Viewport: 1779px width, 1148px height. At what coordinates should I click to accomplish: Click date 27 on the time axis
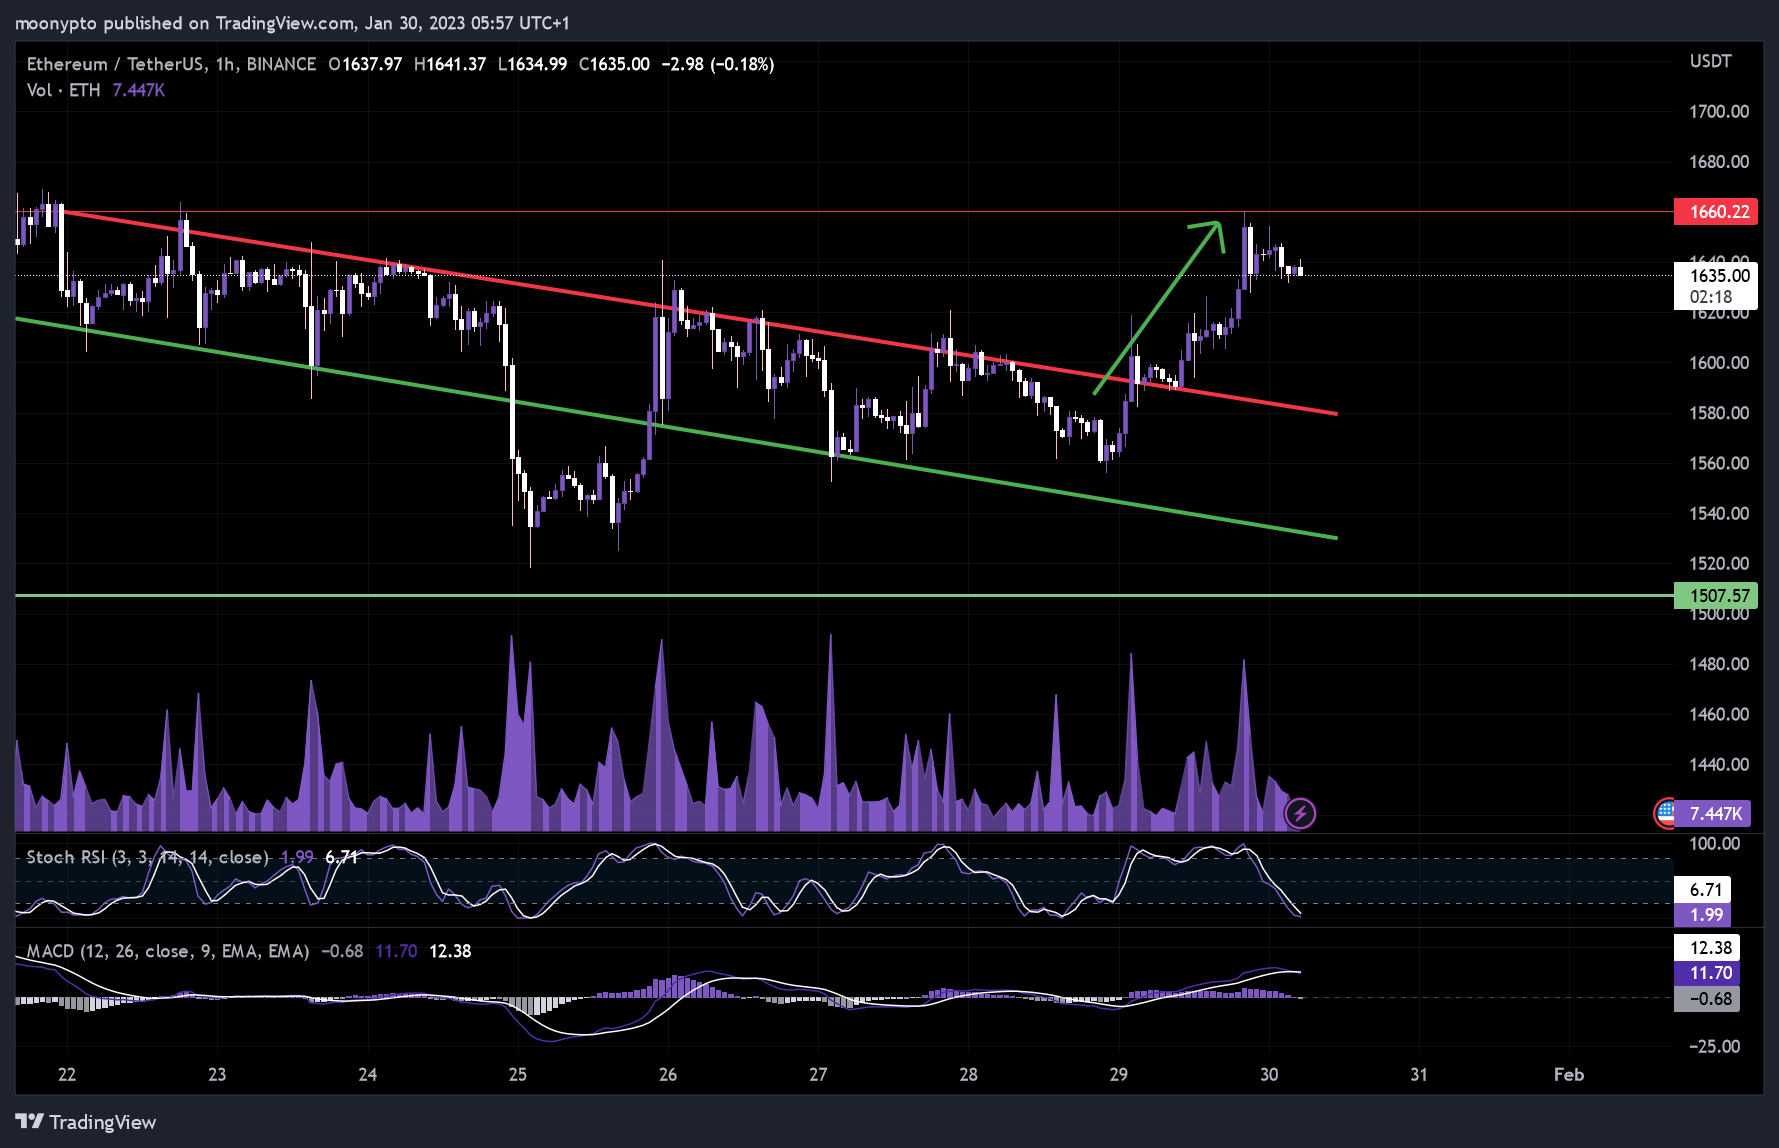[x=818, y=1075]
